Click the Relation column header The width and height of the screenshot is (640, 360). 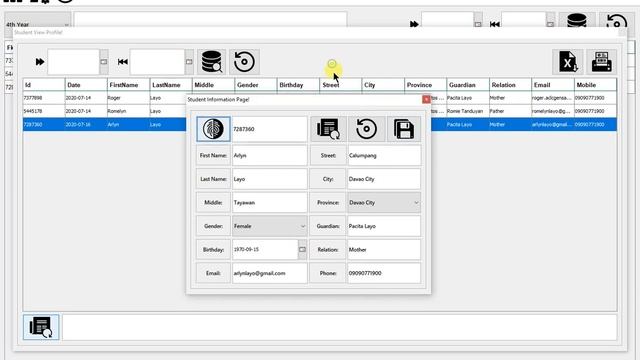coord(511,85)
